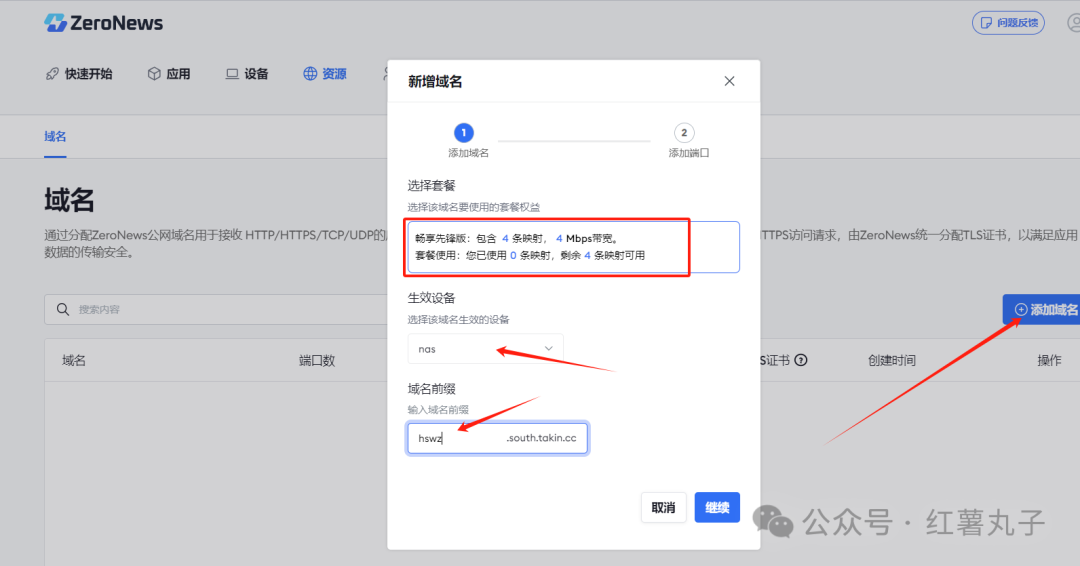1080x566 pixels.
Task: Click the magnifier search icon
Action: [63, 309]
